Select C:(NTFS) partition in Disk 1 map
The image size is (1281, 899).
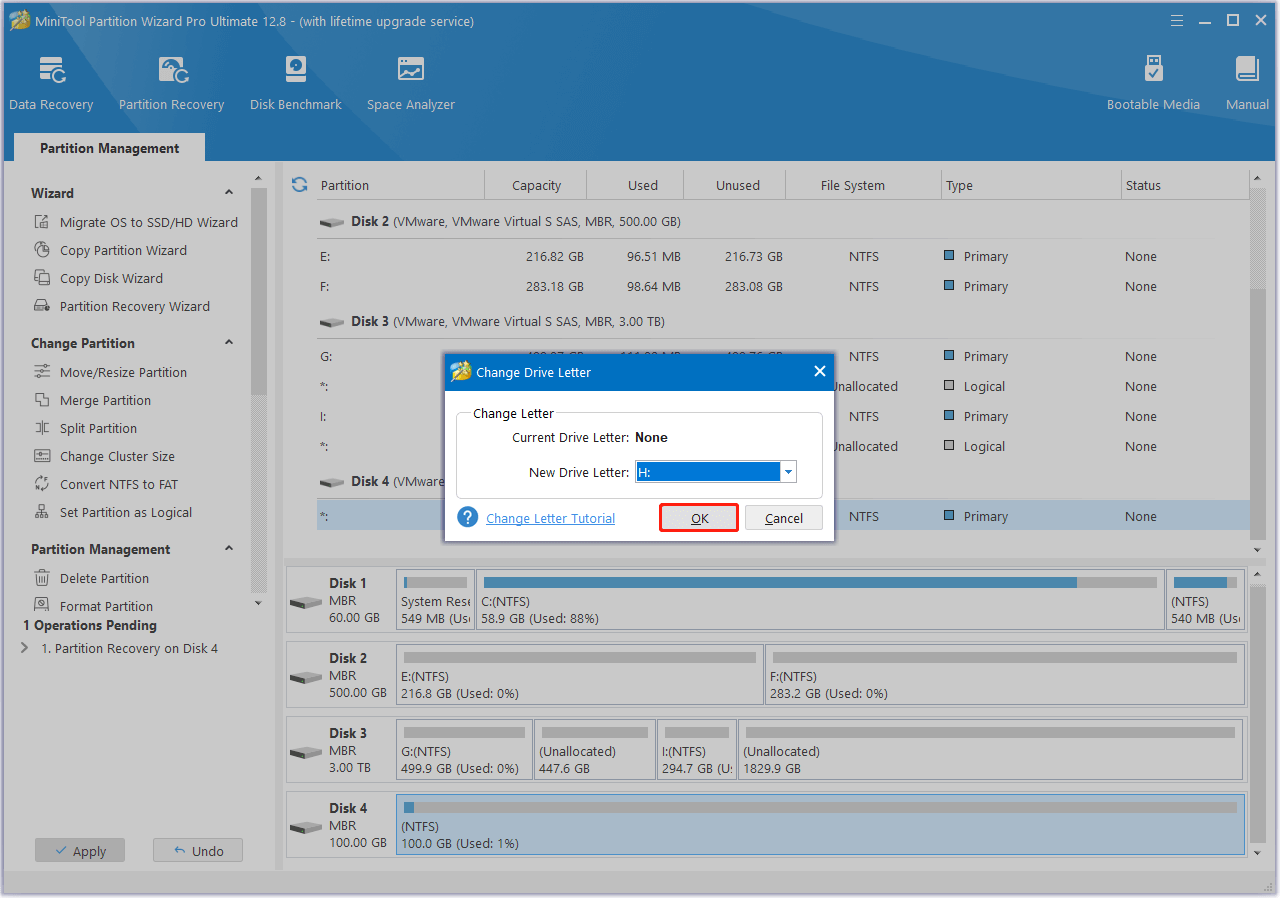pyautogui.click(x=820, y=600)
